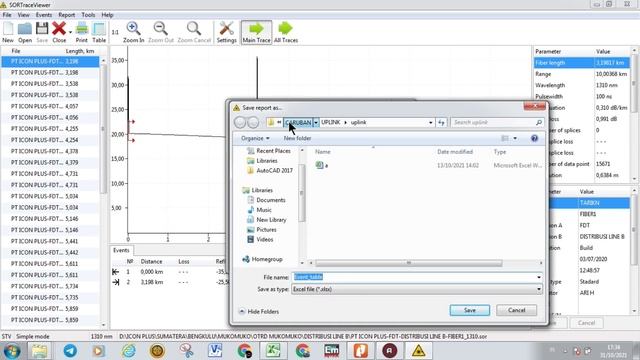This screenshot has height=360, width=640.
Task: Click Cancel in the Save report dialog
Action: point(516,310)
